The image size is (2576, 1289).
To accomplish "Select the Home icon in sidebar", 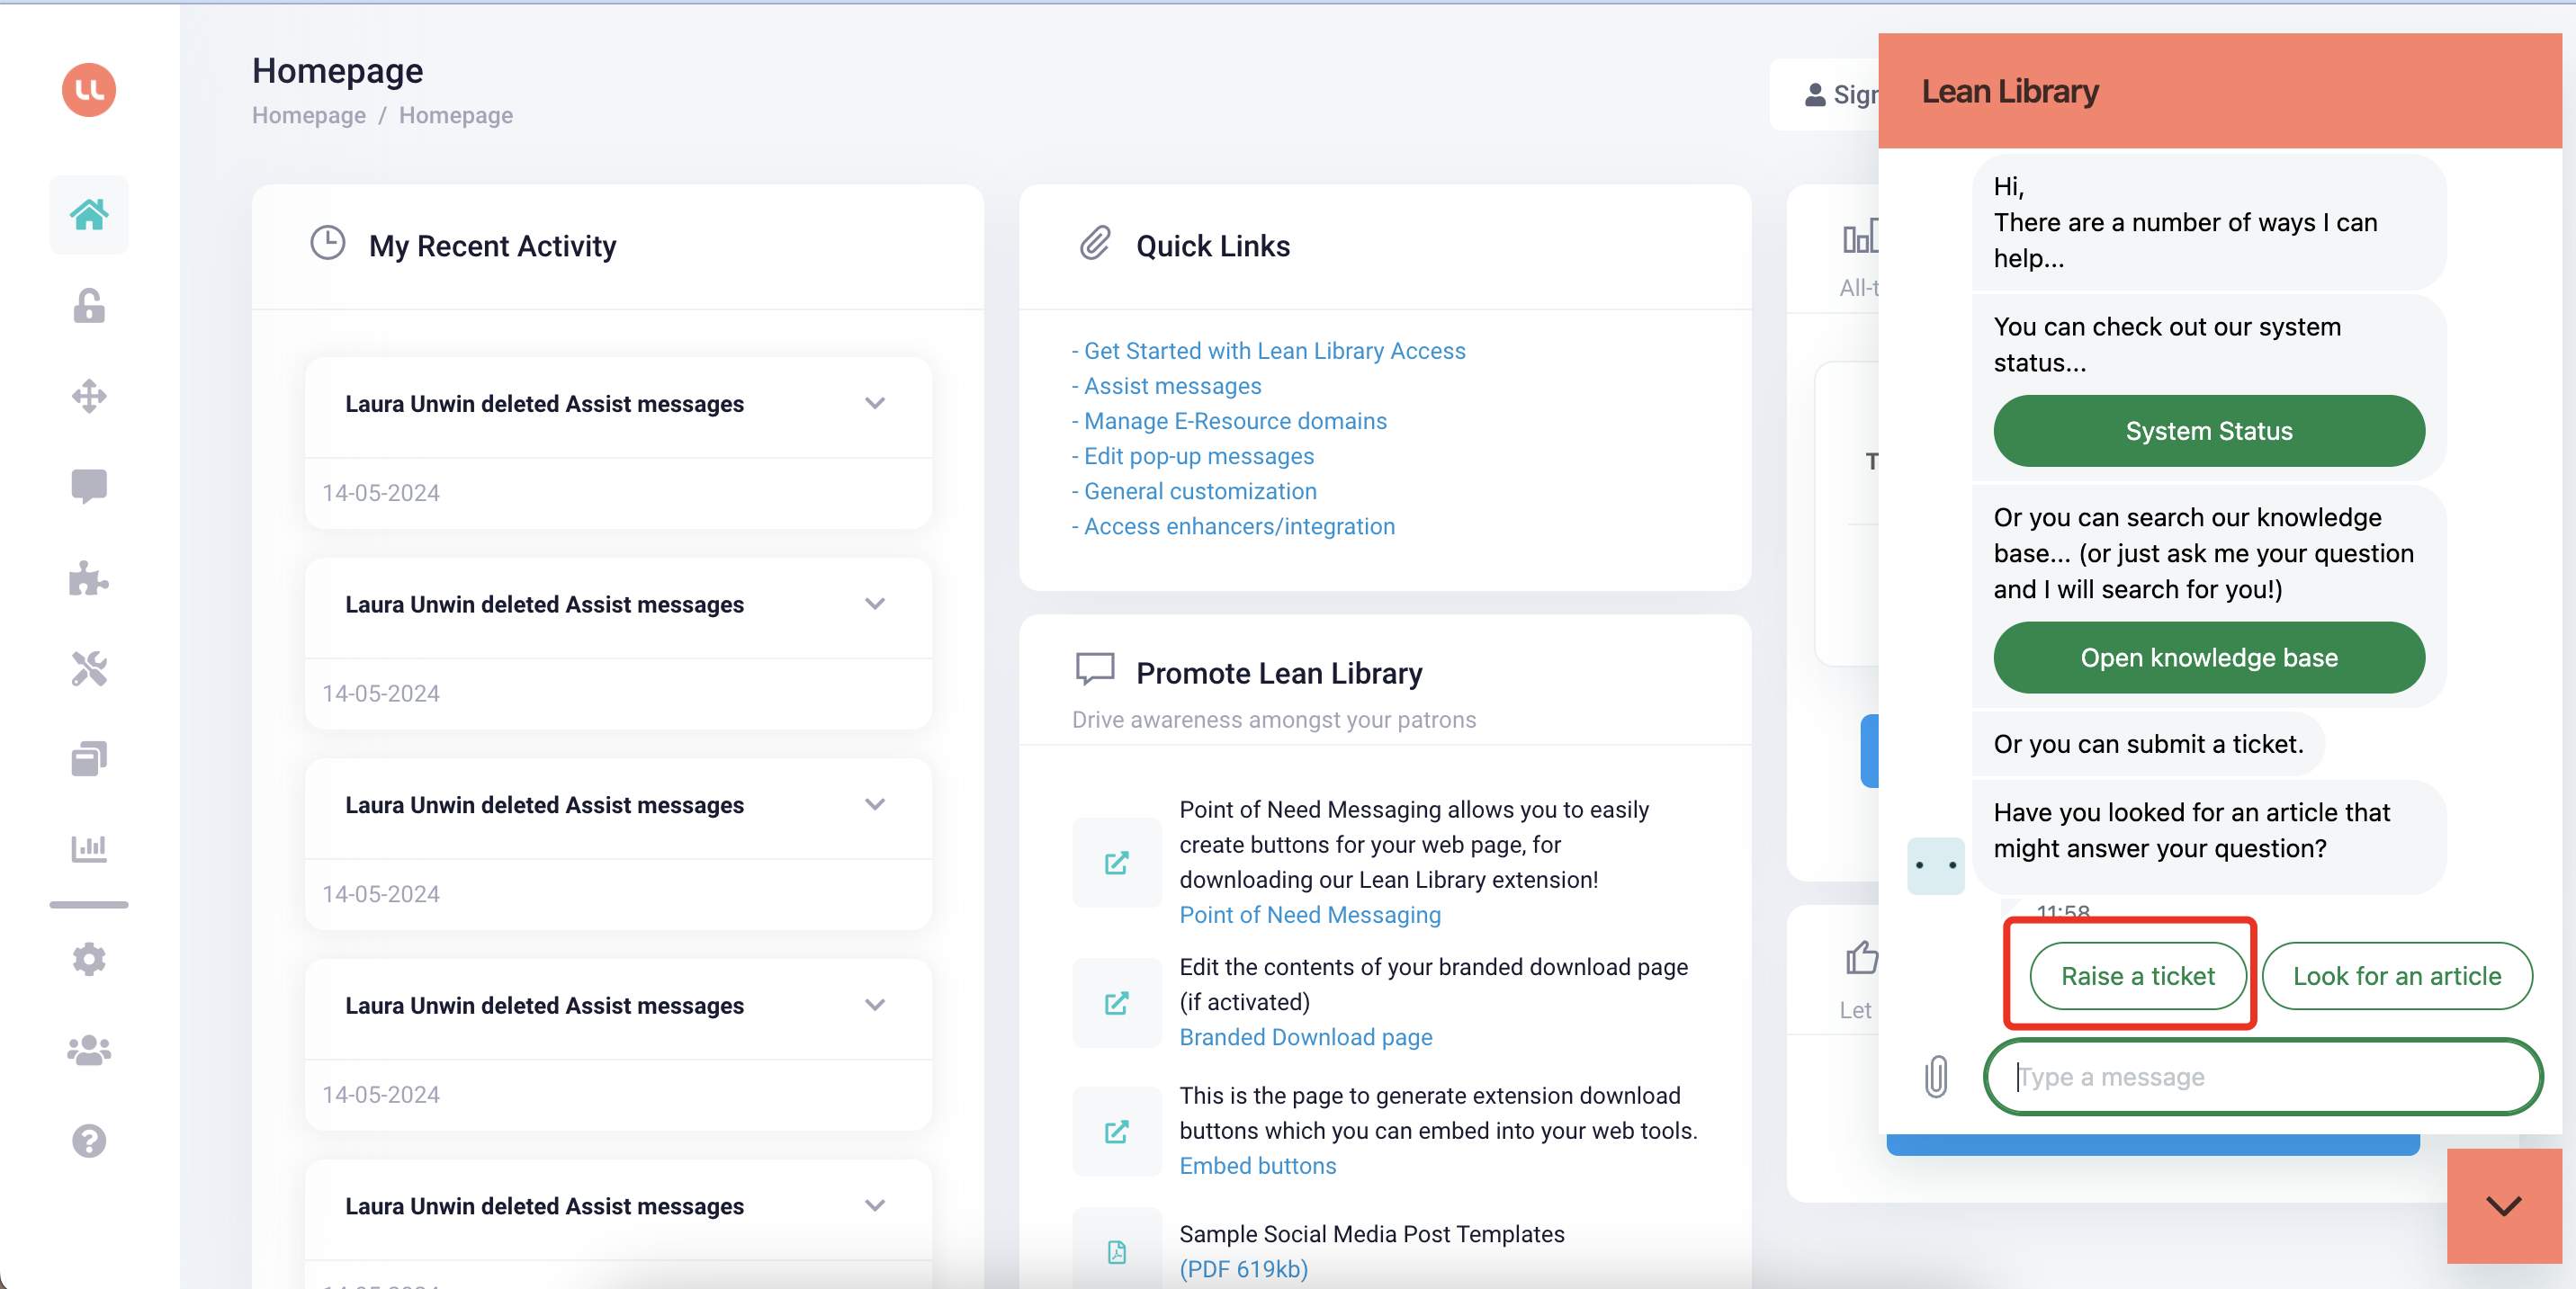I will pyautogui.click(x=89, y=214).
